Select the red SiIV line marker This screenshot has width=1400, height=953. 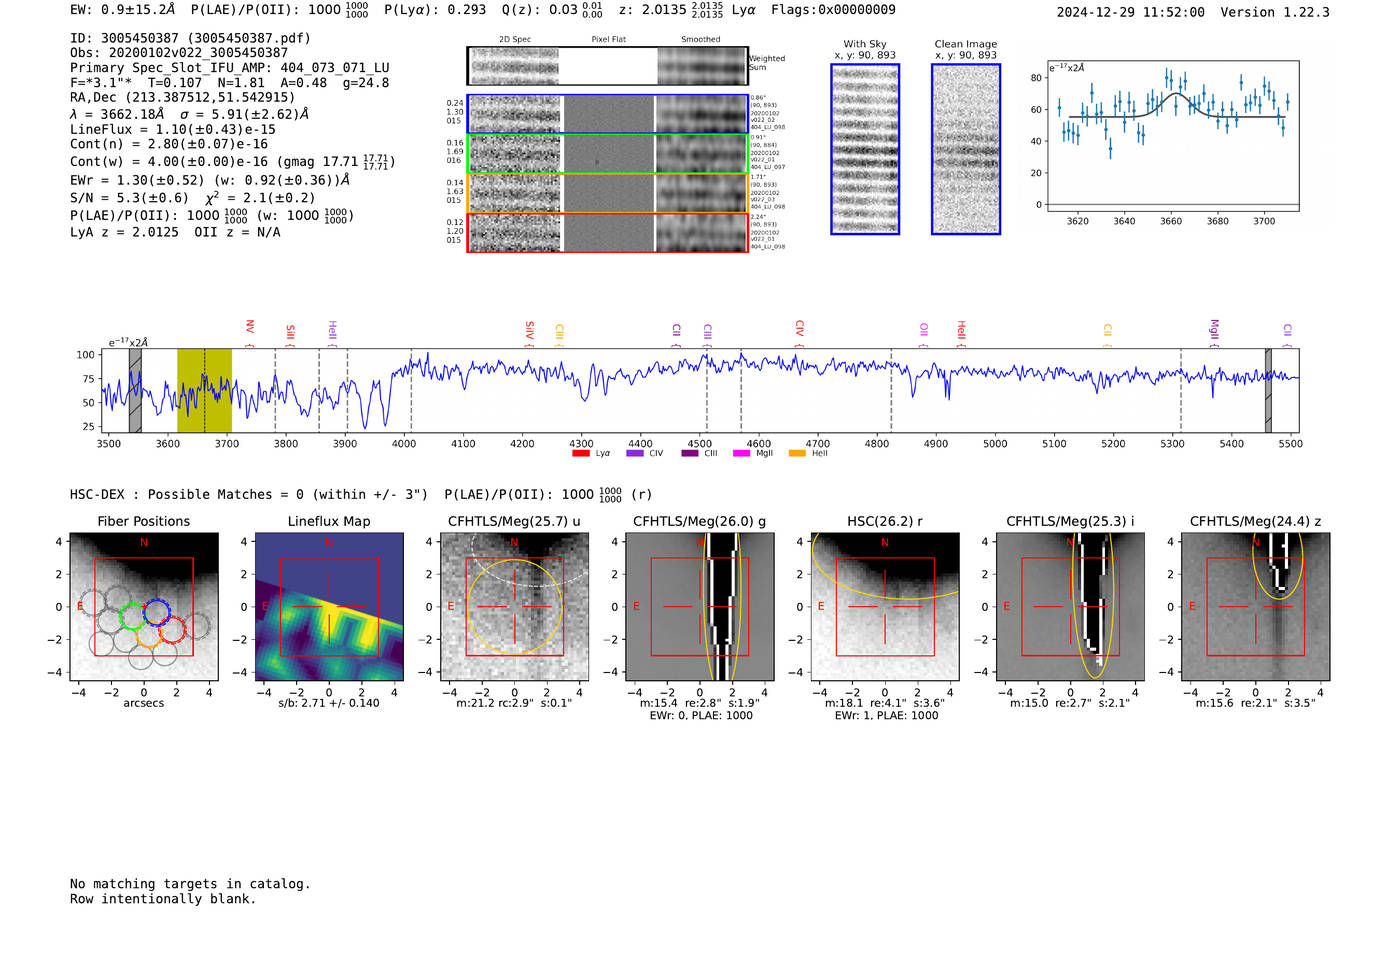(x=529, y=331)
